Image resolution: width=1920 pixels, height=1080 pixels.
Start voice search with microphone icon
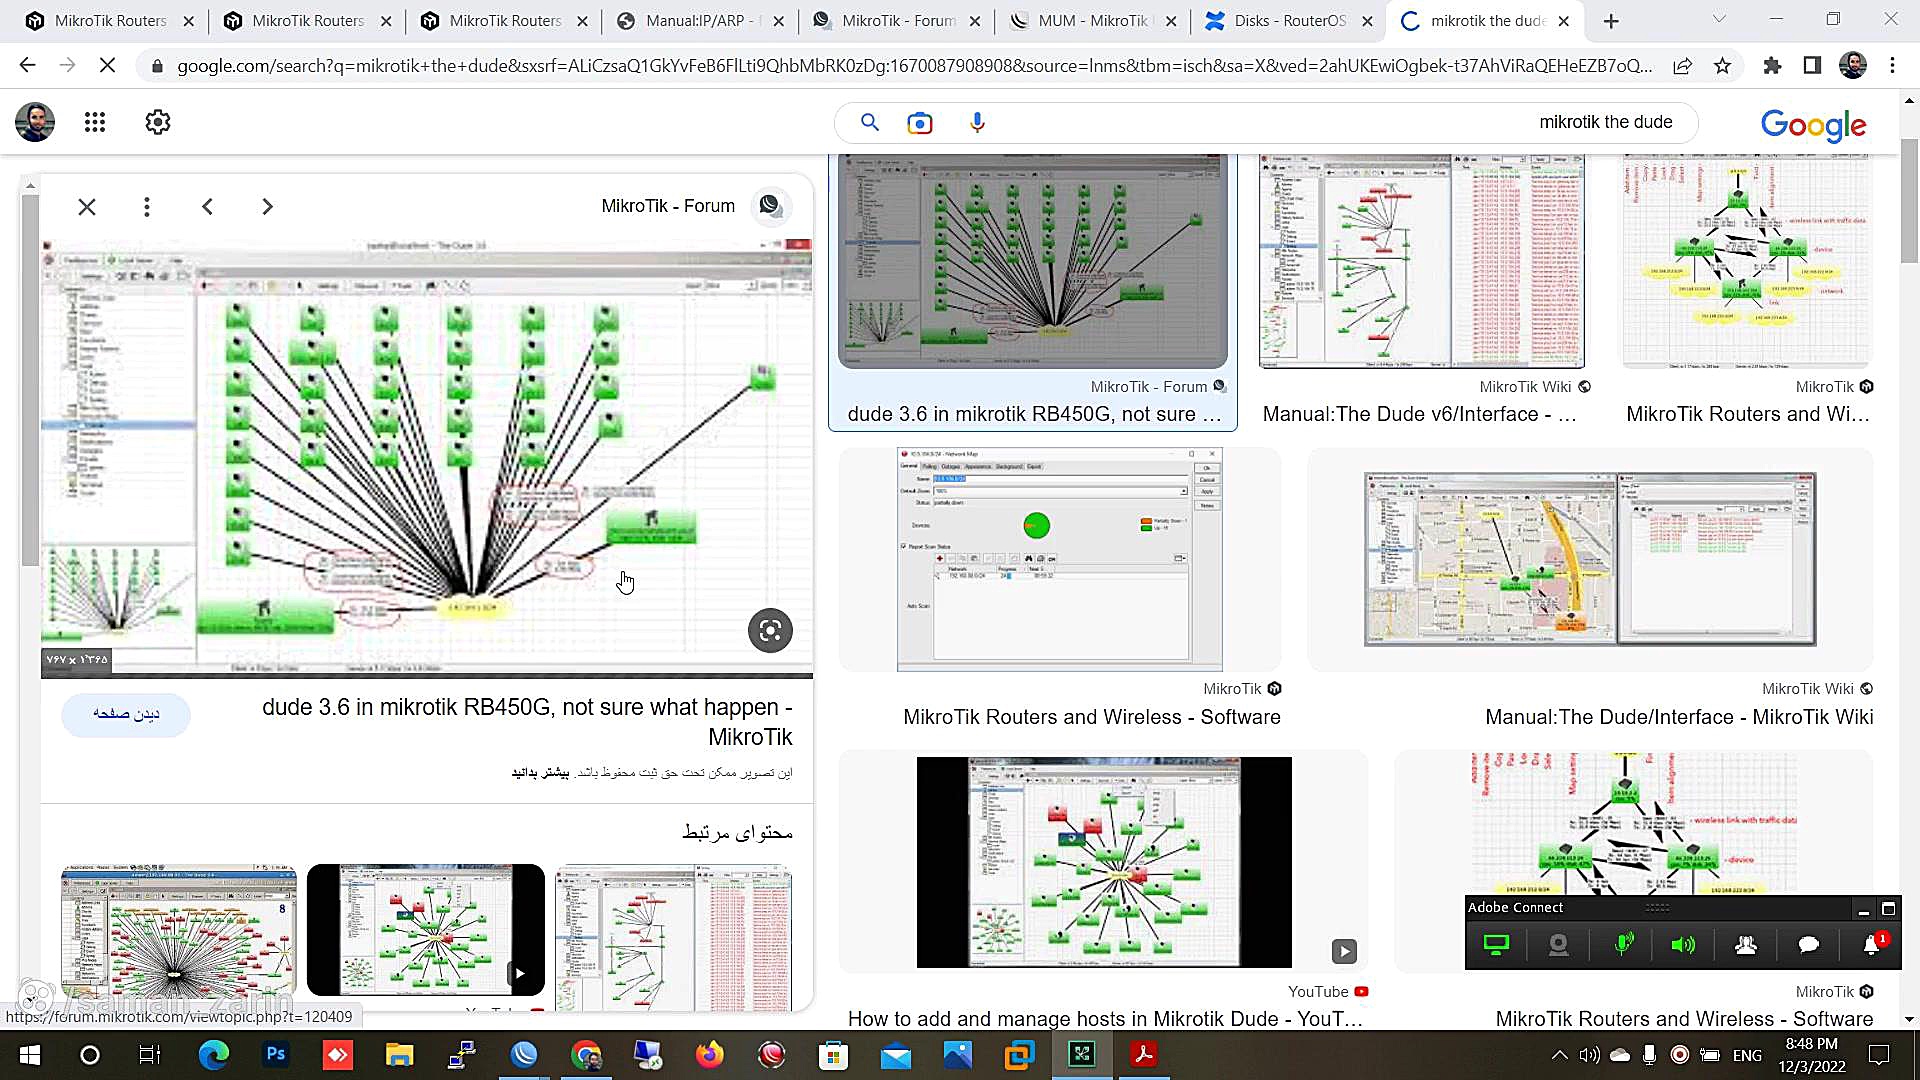[x=977, y=123]
